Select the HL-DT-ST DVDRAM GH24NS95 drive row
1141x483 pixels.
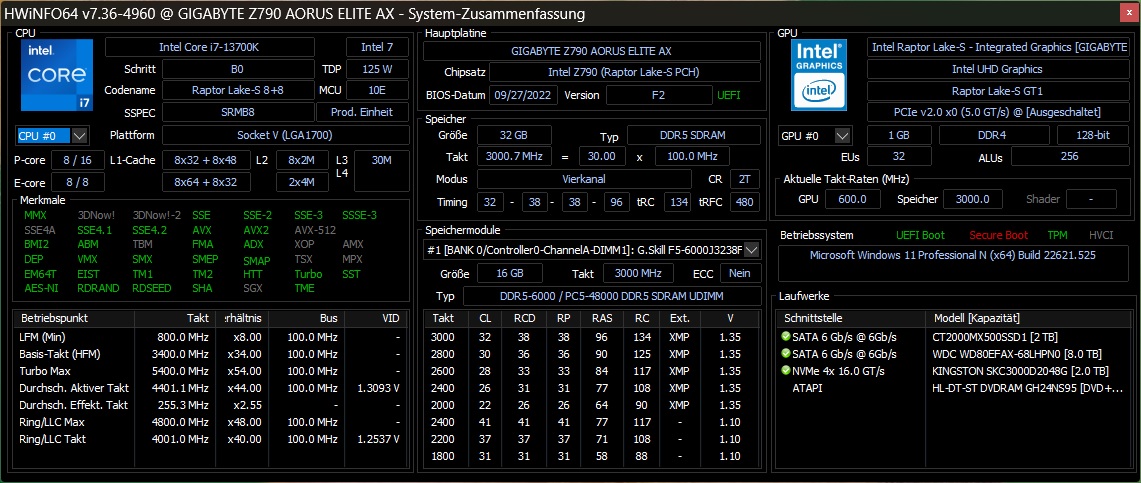point(955,388)
